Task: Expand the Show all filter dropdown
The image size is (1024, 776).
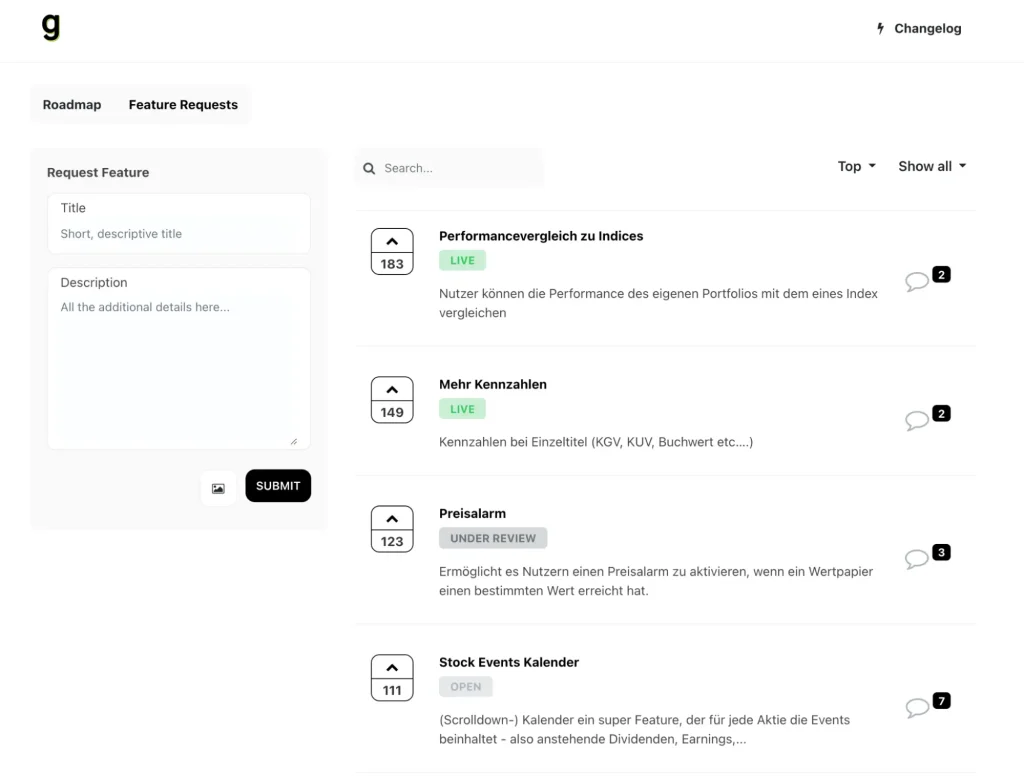Action: (932, 167)
